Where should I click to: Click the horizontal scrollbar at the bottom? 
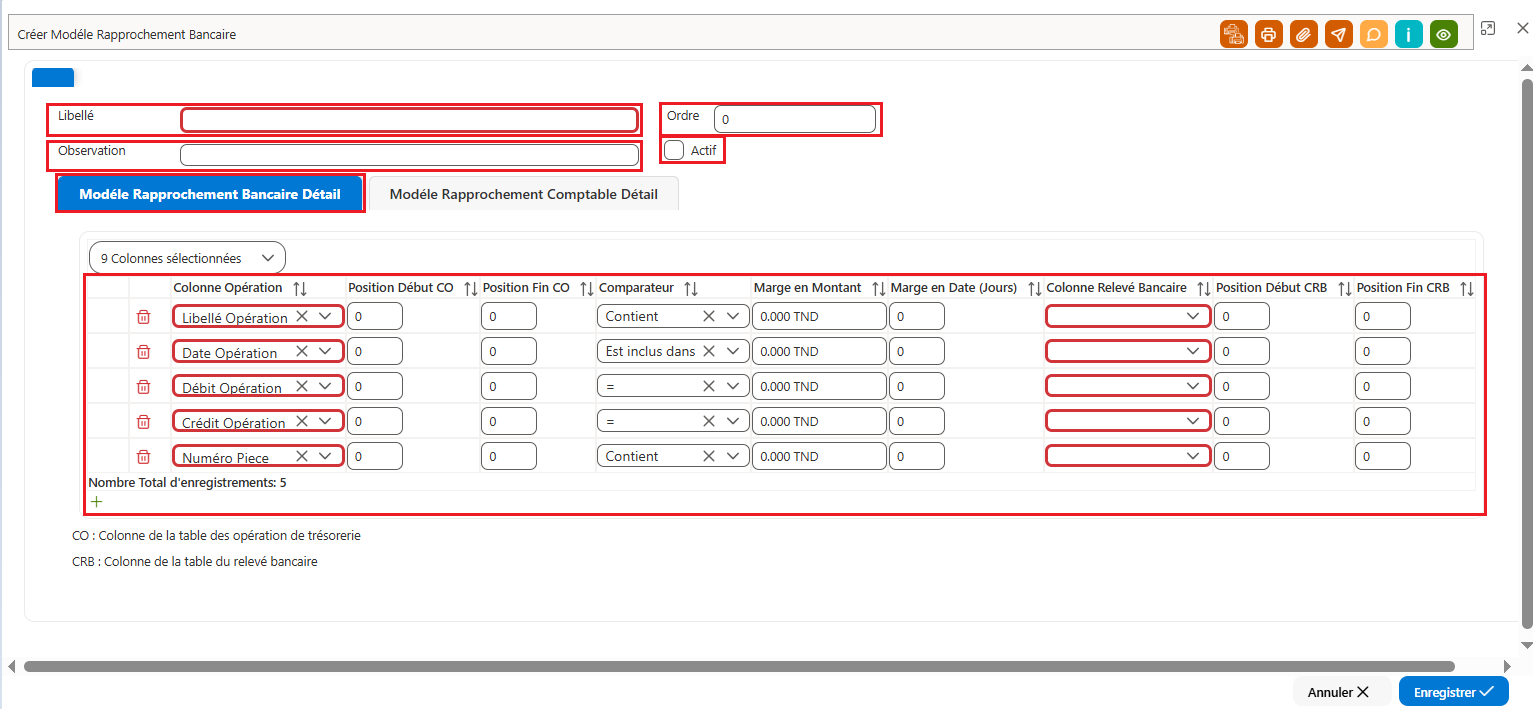[739, 666]
